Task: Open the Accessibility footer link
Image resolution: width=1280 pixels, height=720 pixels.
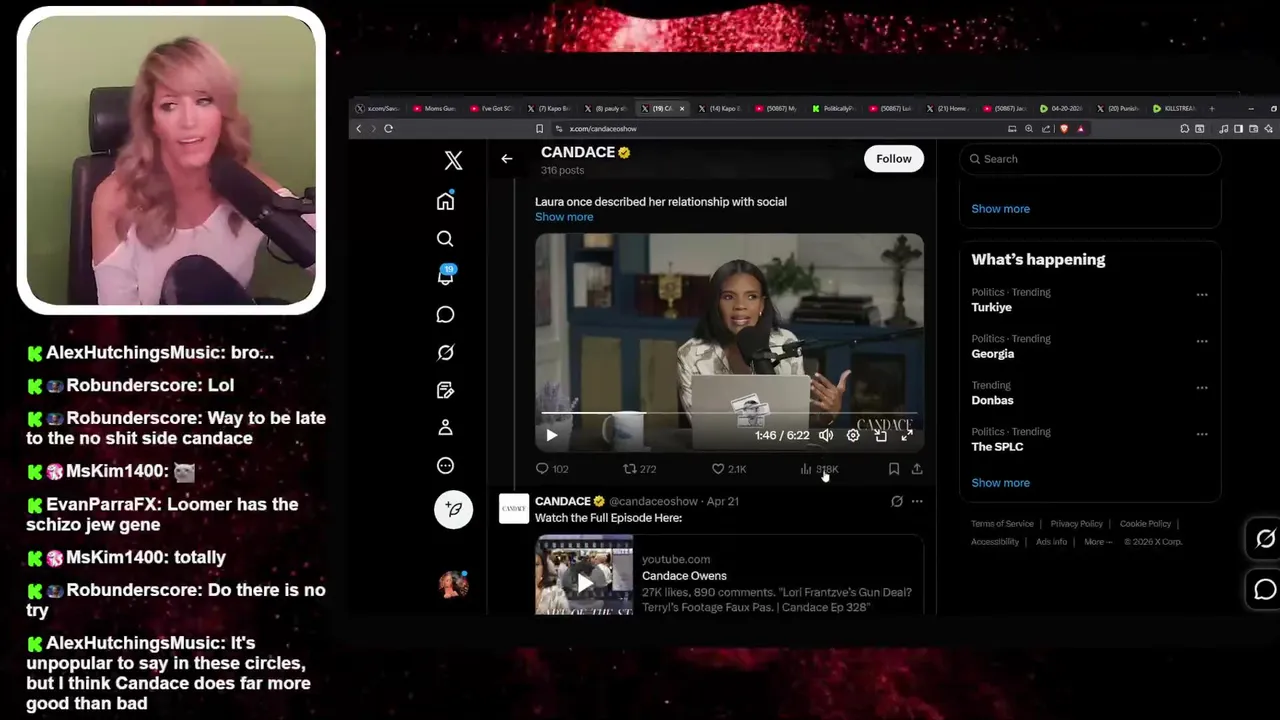Action: tap(995, 542)
